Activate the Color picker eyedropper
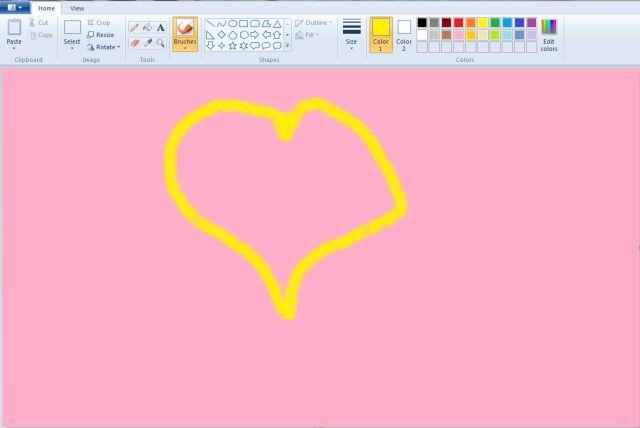This screenshot has width=640, height=428. pyautogui.click(x=147, y=43)
